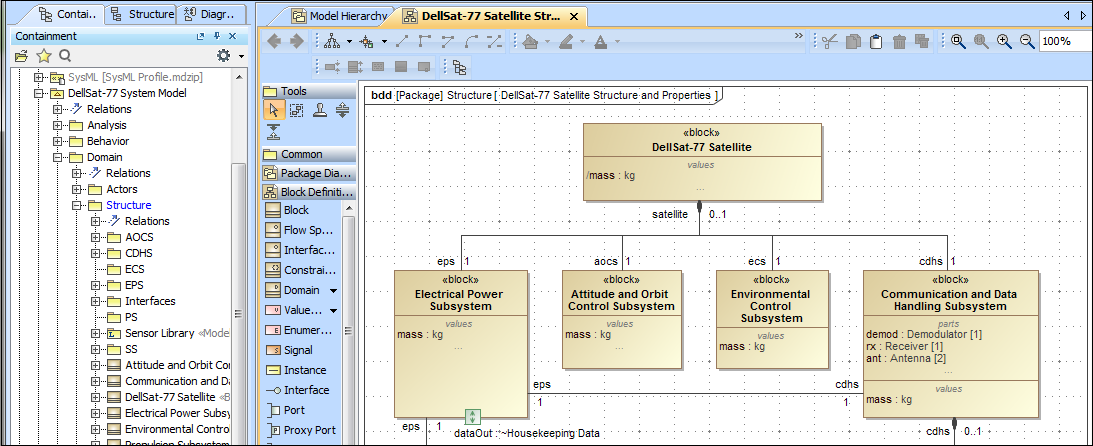This screenshot has width=1093, height=446.
Task: Search the Containment tree with magnifier icon
Action: coord(65,56)
